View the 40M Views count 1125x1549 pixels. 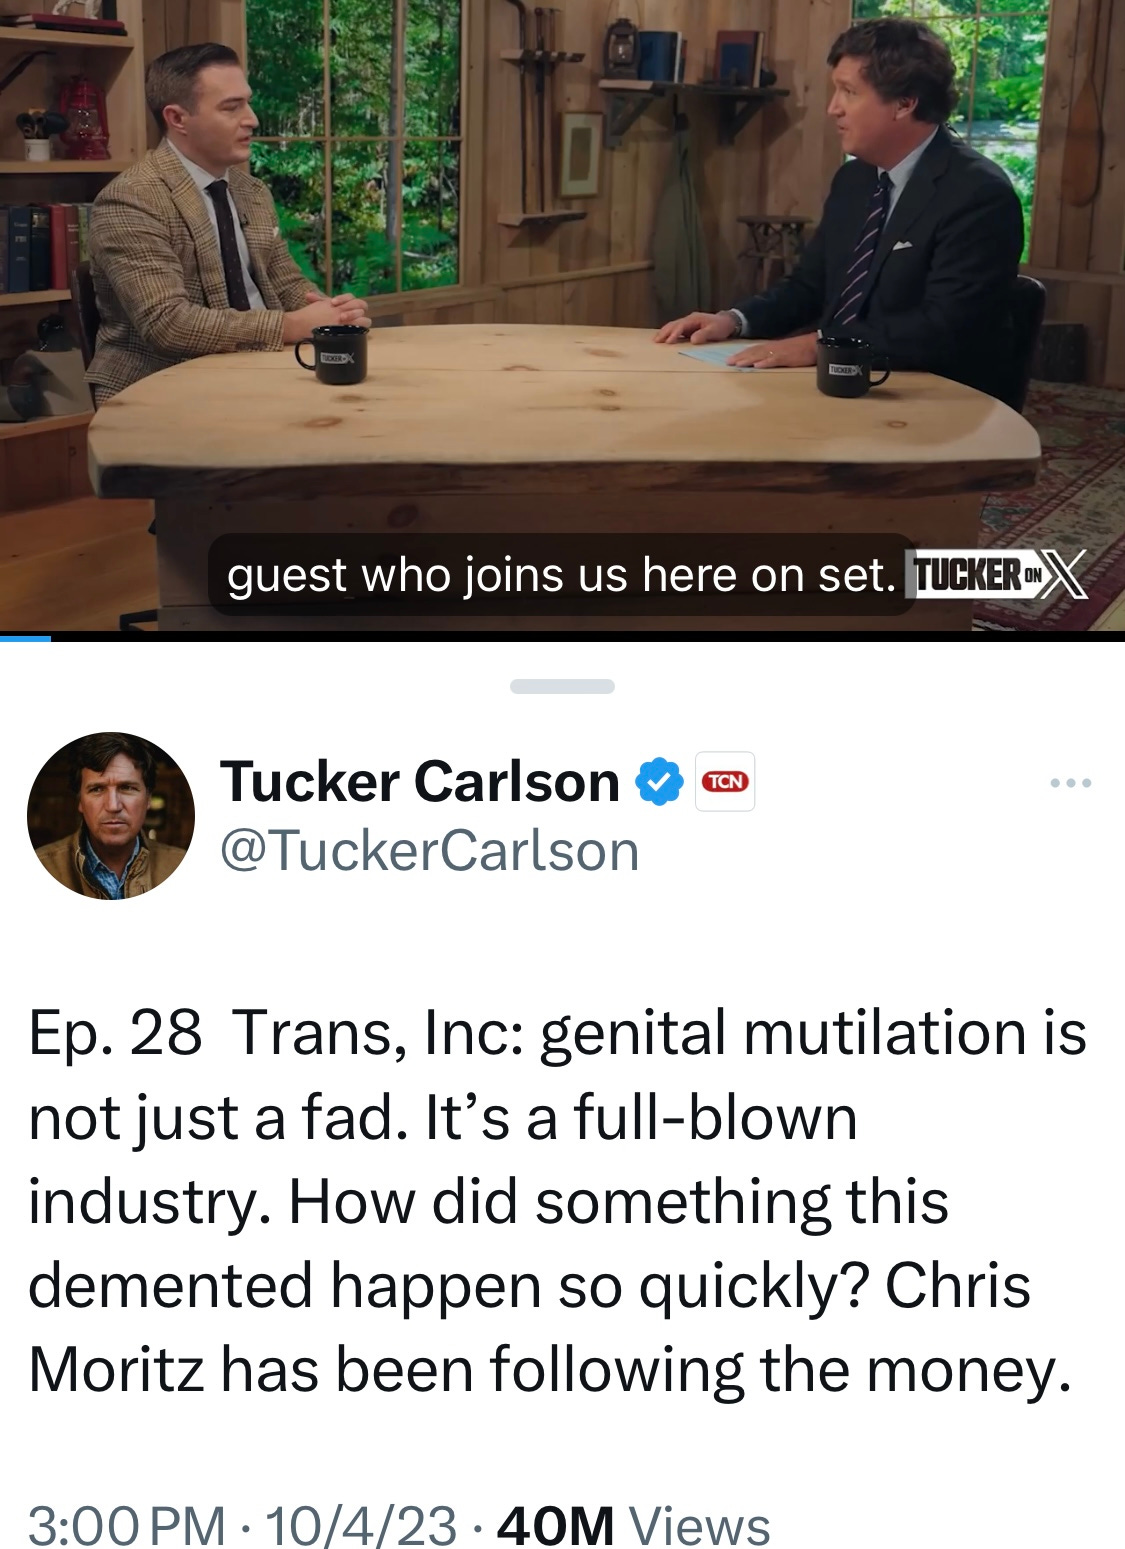(x=634, y=1524)
